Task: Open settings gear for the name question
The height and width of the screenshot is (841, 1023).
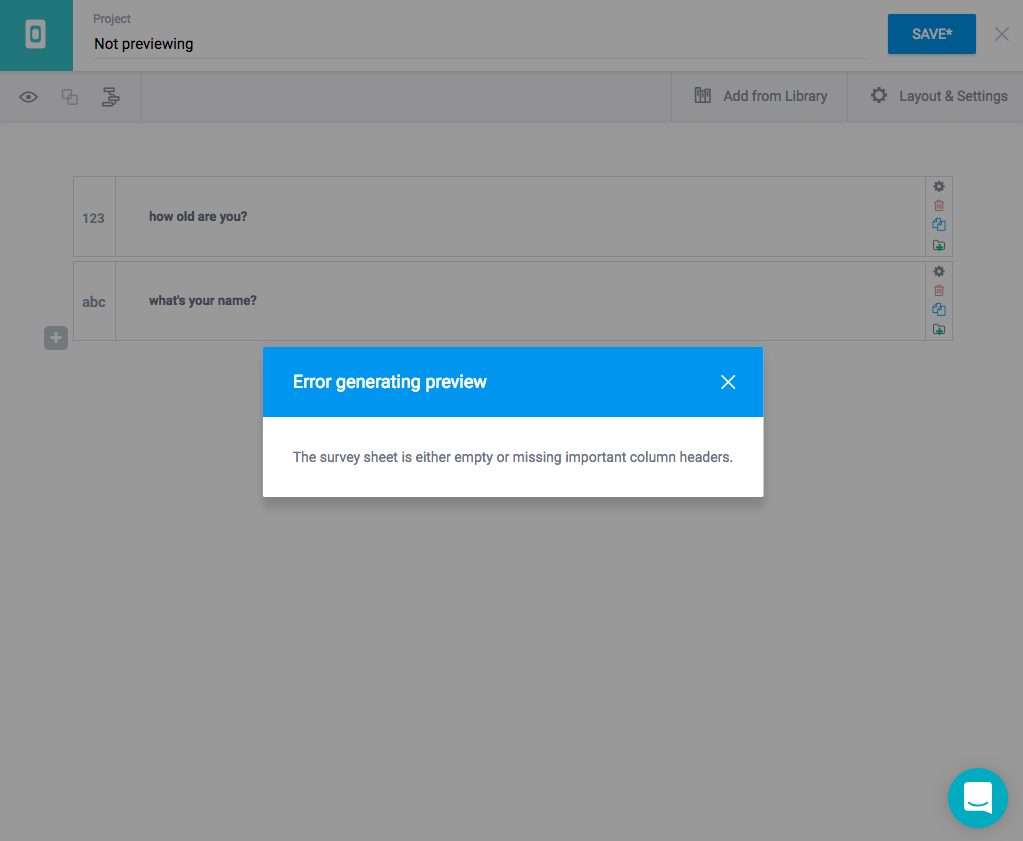Action: pos(938,271)
